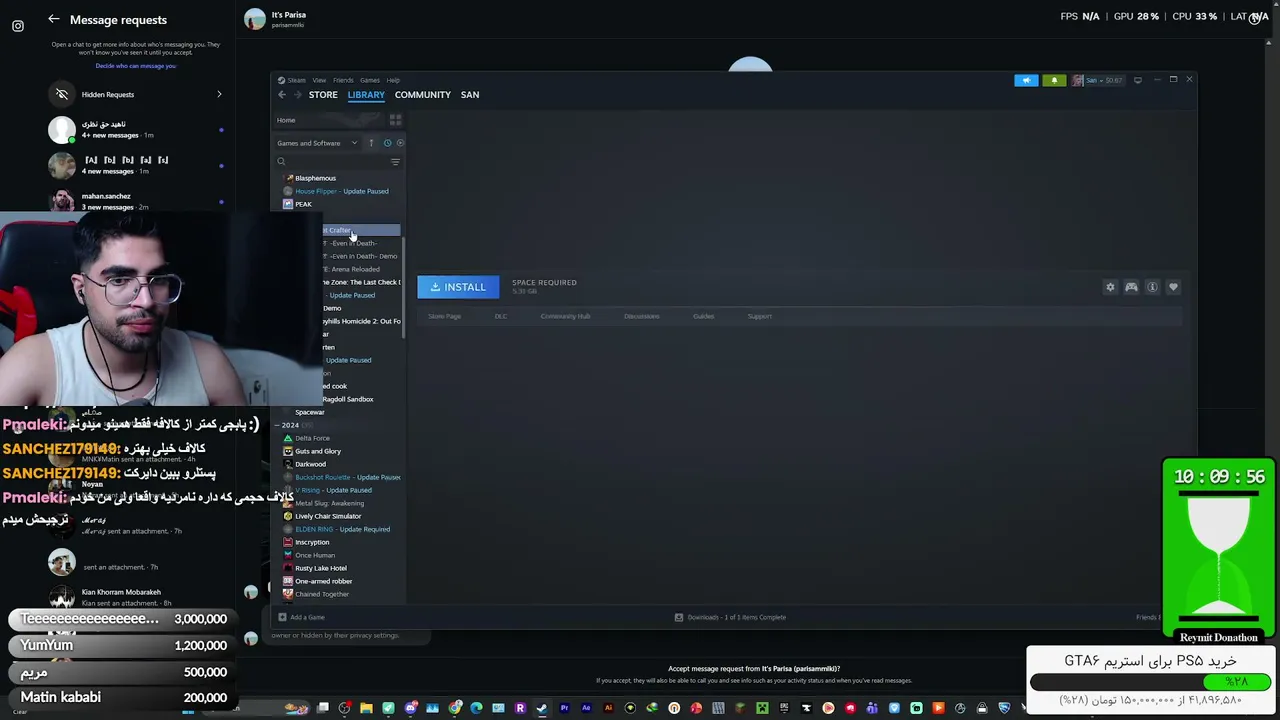Switch Steam library to grid collections view
1280x720 pixels.
(x=395, y=120)
